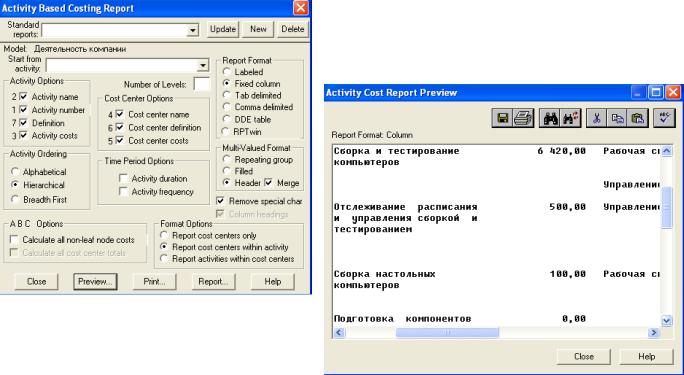Viewport: 684px width, 375px height.
Task: Select Report cost centers within activity
Action: coord(164,247)
